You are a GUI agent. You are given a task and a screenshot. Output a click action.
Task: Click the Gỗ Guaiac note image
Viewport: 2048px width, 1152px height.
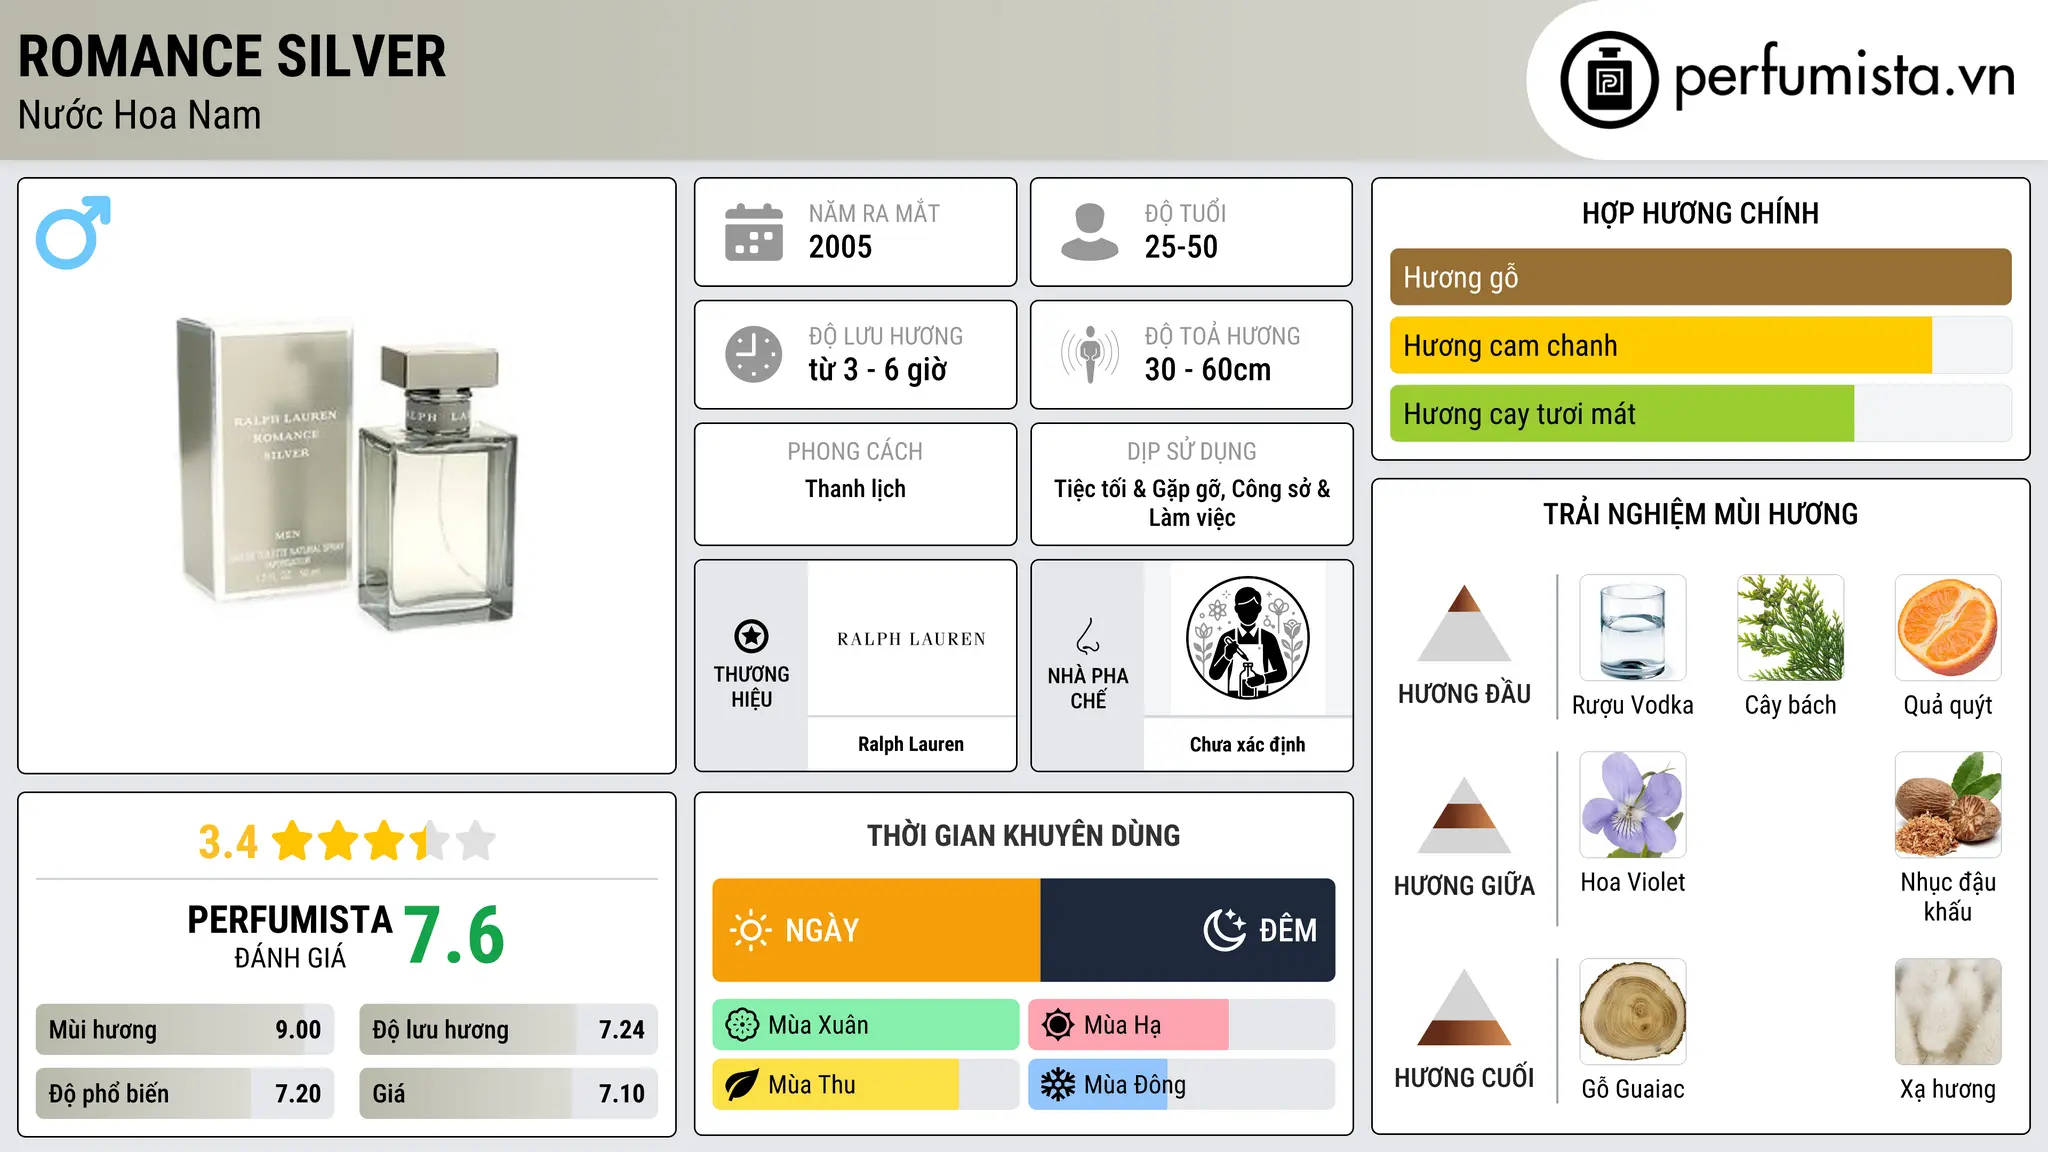coord(1633,1012)
